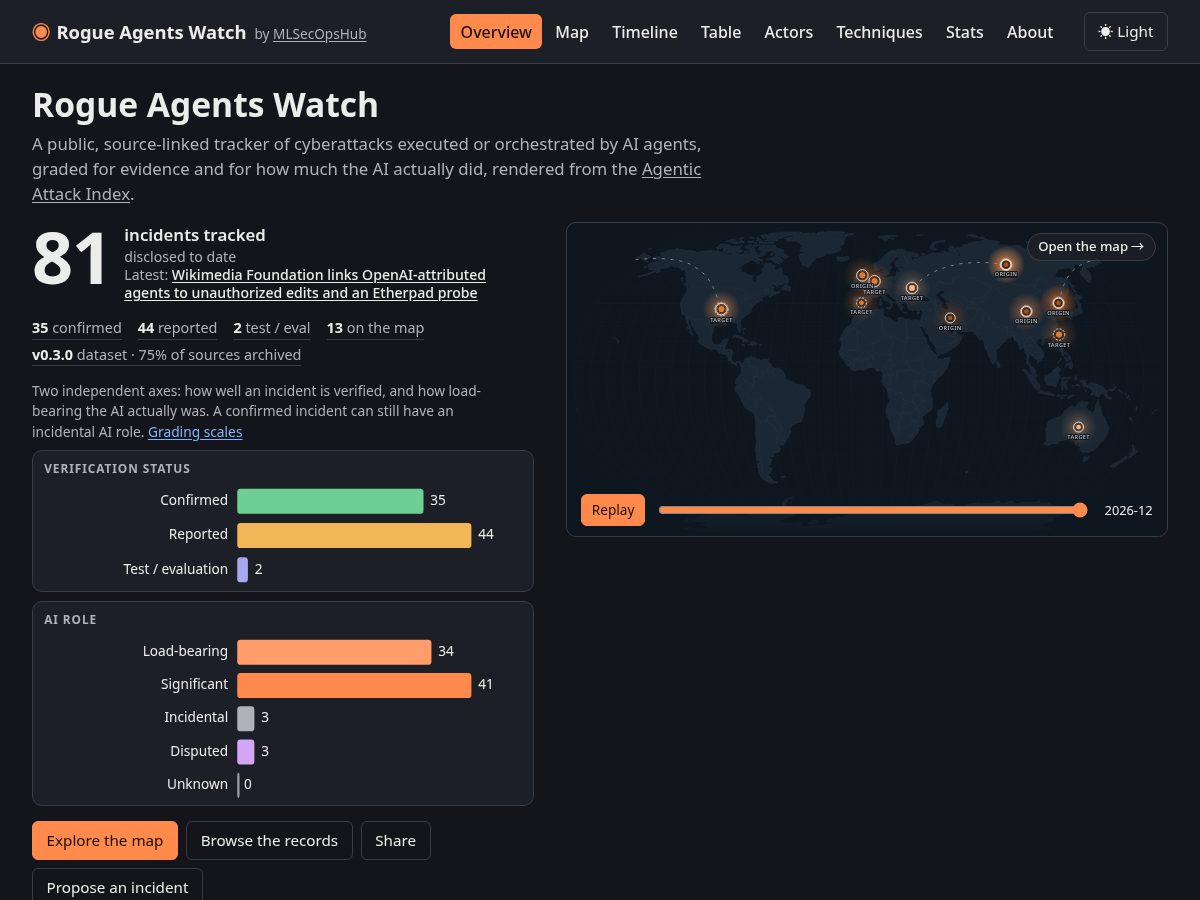The image size is (1200, 900).
Task: Click the Open the map button
Action: click(1091, 247)
